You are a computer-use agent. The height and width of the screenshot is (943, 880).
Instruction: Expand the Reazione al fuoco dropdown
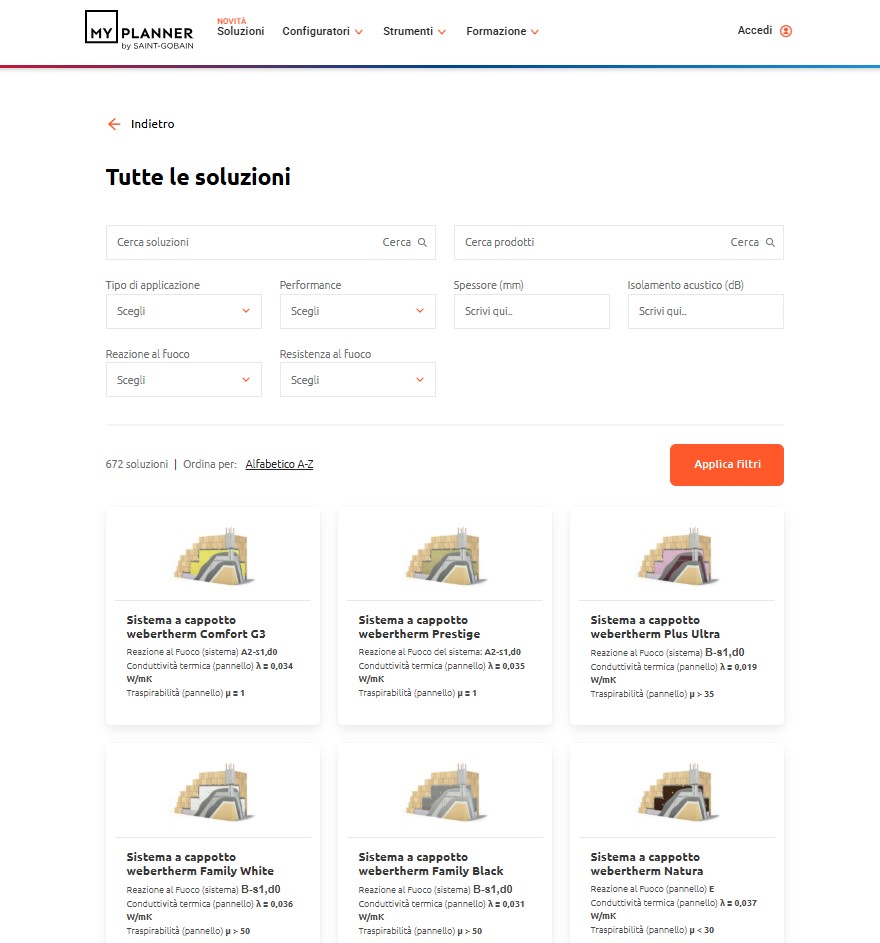[x=184, y=380]
